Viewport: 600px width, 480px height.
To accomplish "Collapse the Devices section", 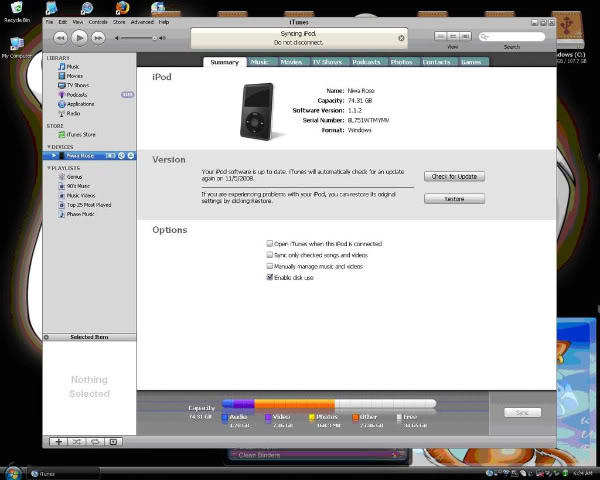I will [49, 147].
